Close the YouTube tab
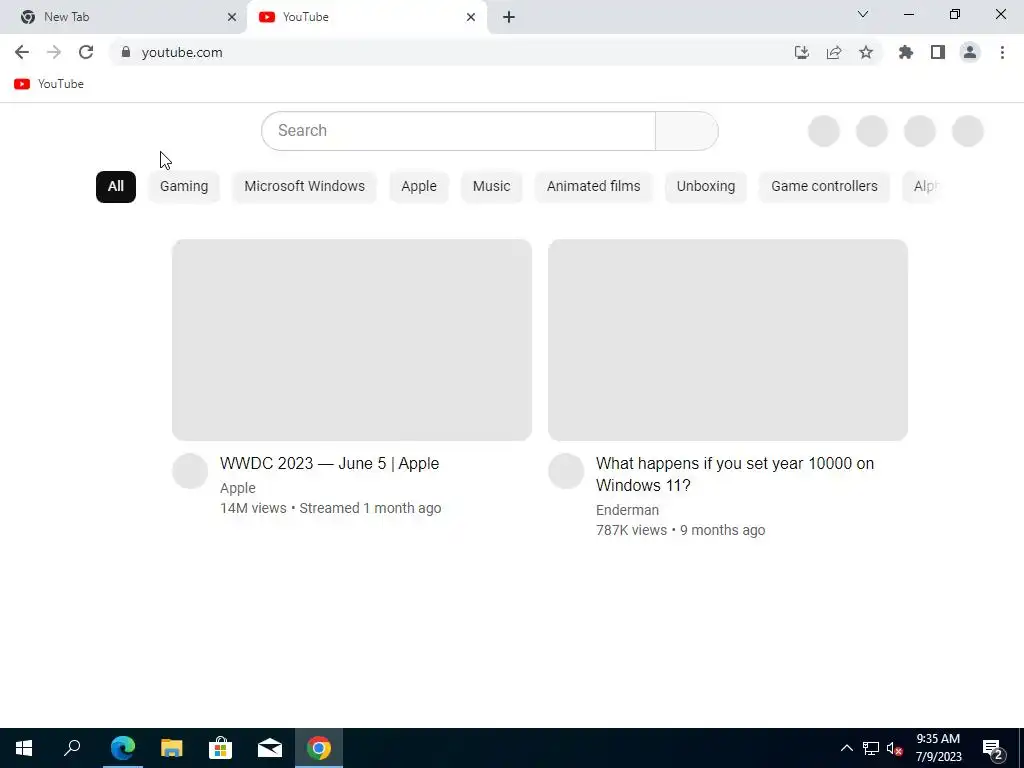Viewport: 1024px width, 768px height. coord(471,17)
